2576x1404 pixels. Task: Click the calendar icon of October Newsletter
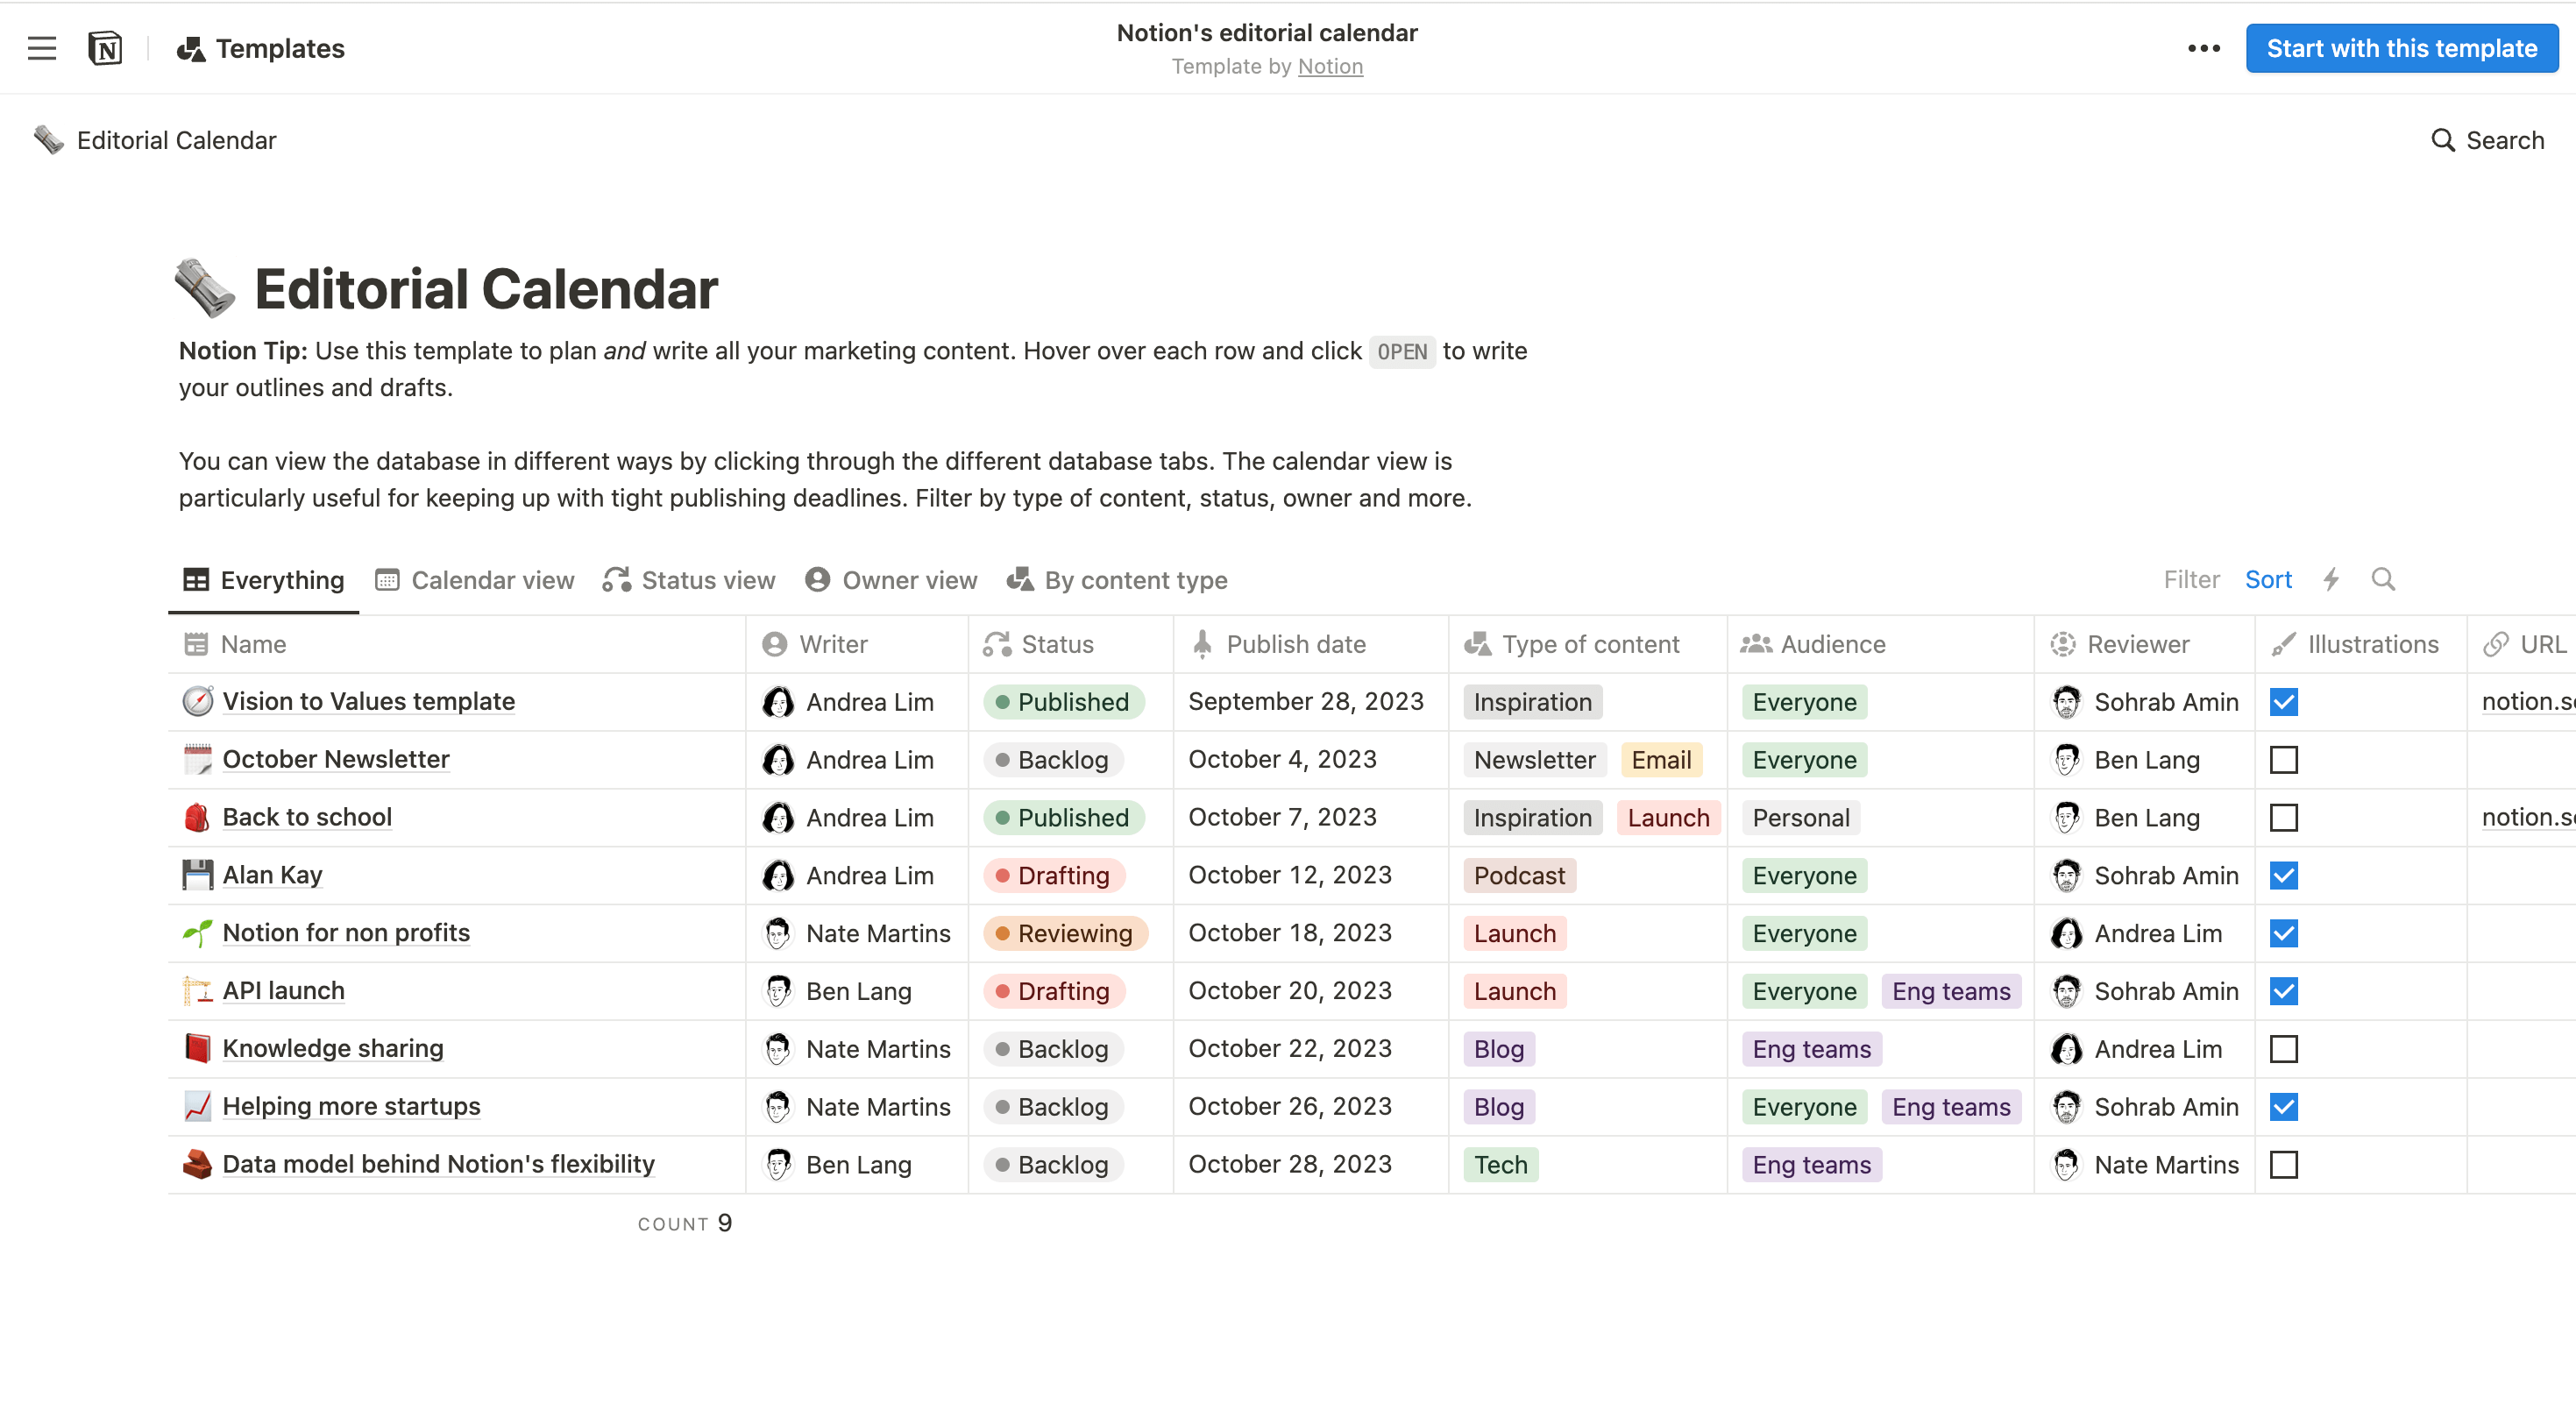(197, 760)
